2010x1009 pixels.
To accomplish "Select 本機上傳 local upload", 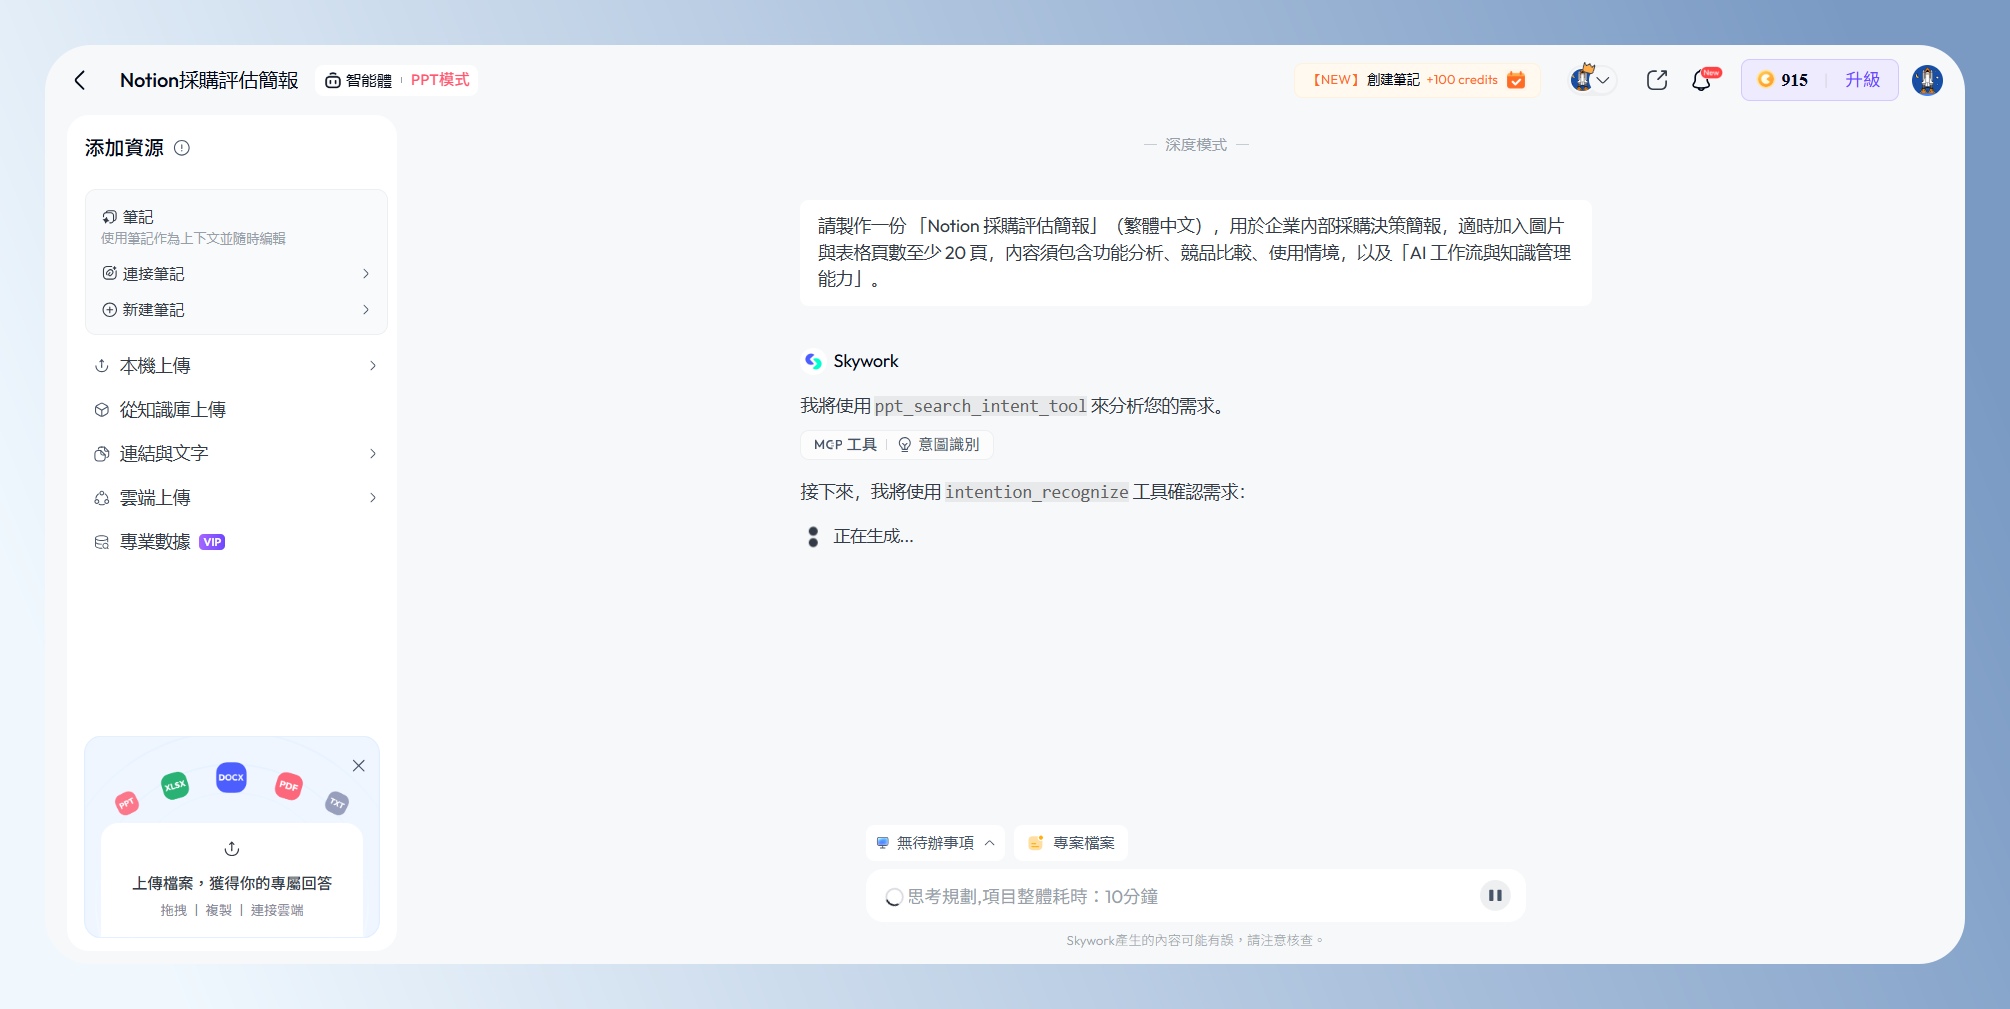I will [236, 366].
